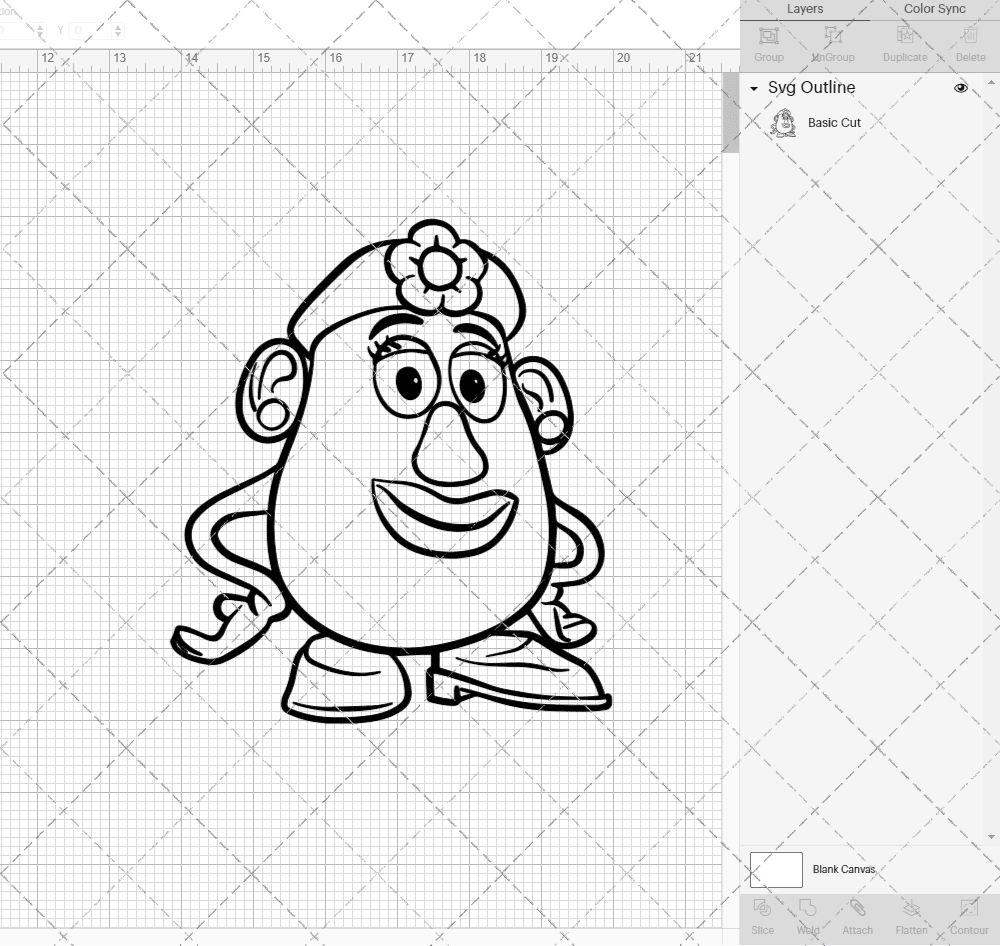1000x946 pixels.
Task: Increase Y value with the stepper up arrow
Action: 117,26
